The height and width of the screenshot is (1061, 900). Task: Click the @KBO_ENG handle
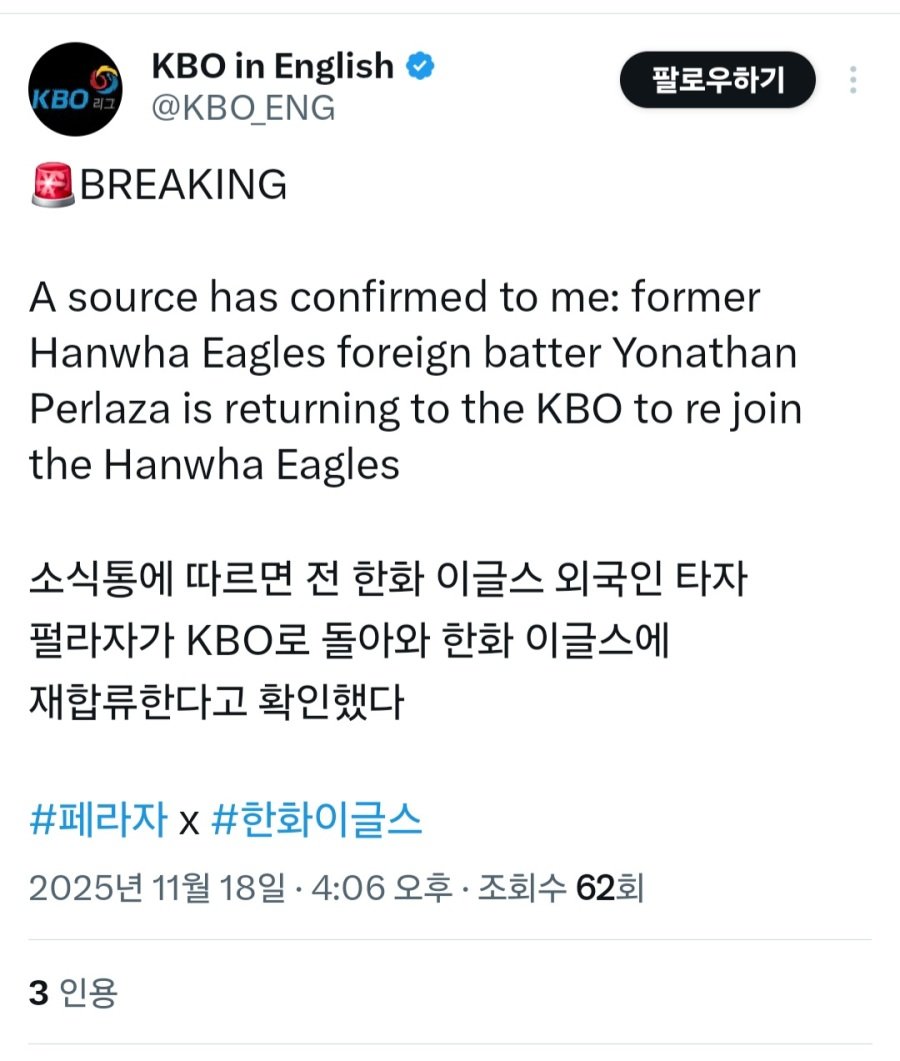pos(243,108)
